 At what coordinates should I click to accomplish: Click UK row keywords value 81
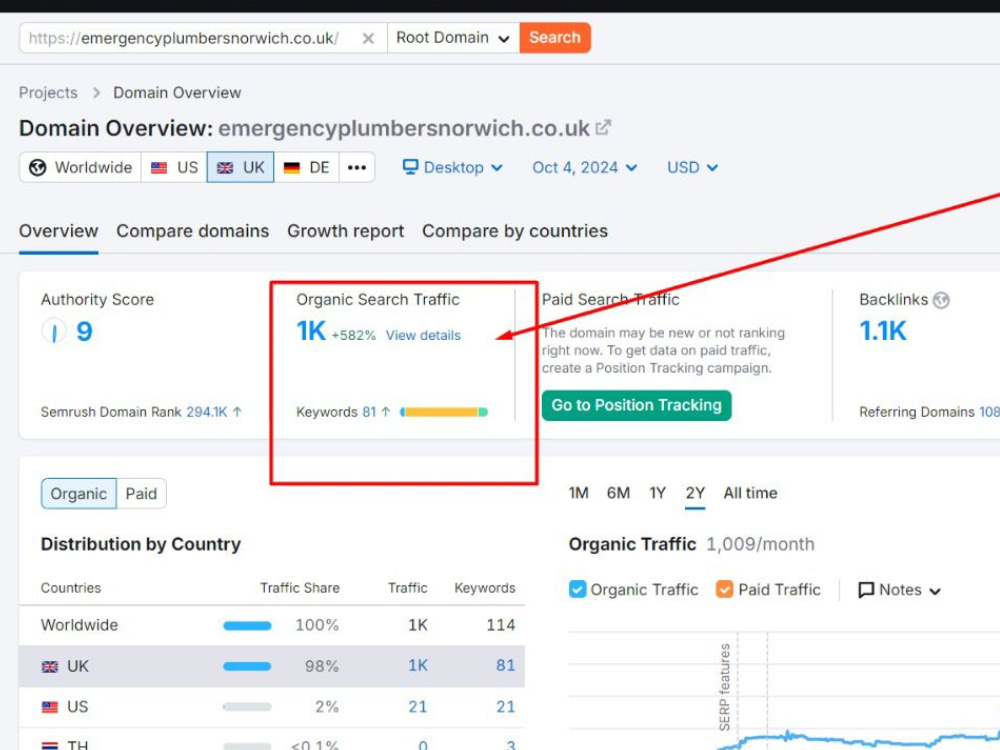(x=506, y=666)
